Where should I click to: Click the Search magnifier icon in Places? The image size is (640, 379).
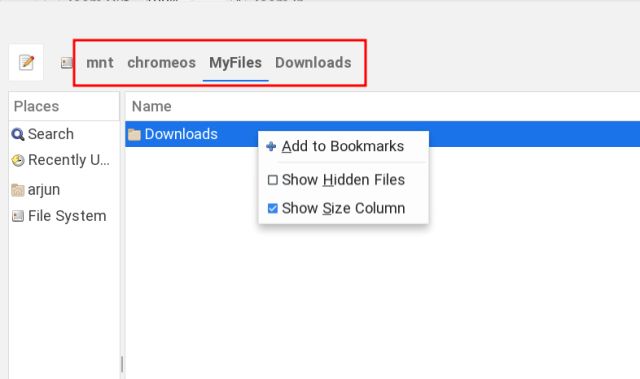(x=18, y=134)
